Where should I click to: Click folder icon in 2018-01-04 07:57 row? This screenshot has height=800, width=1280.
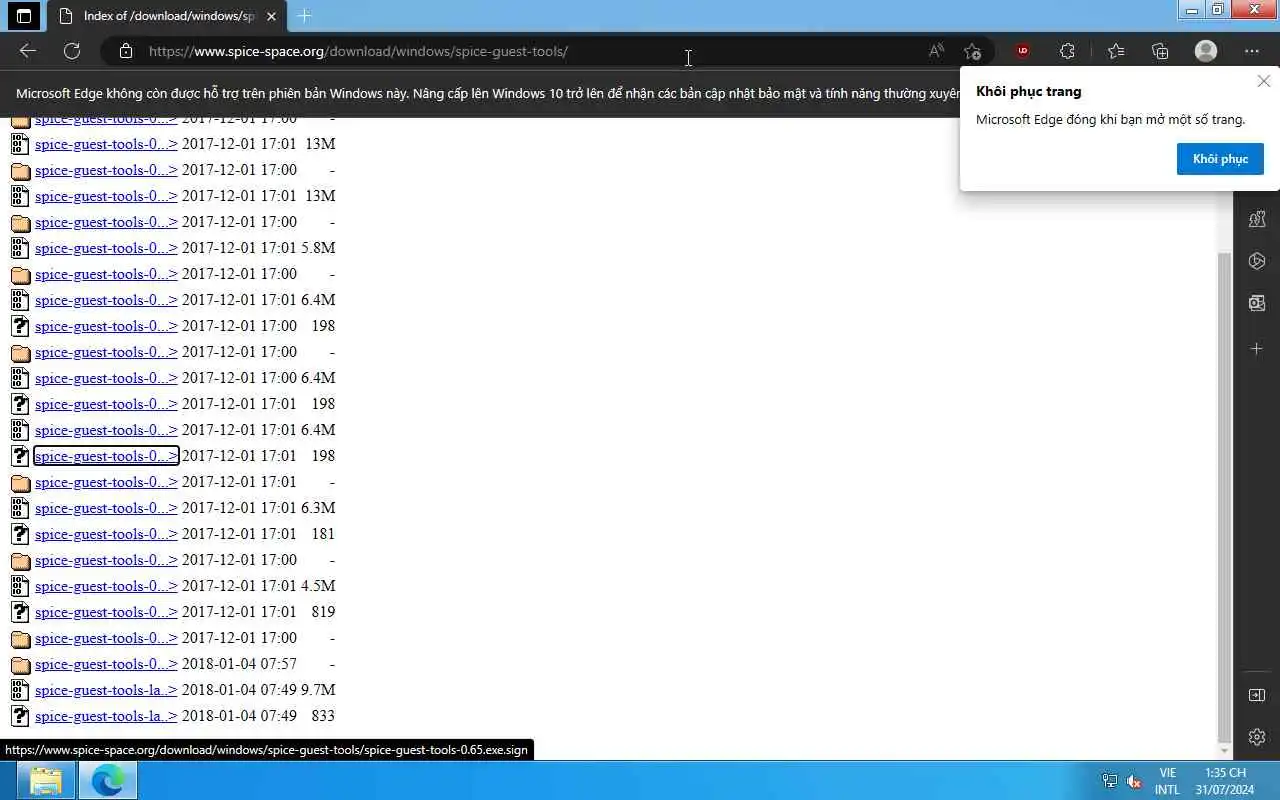click(20, 664)
